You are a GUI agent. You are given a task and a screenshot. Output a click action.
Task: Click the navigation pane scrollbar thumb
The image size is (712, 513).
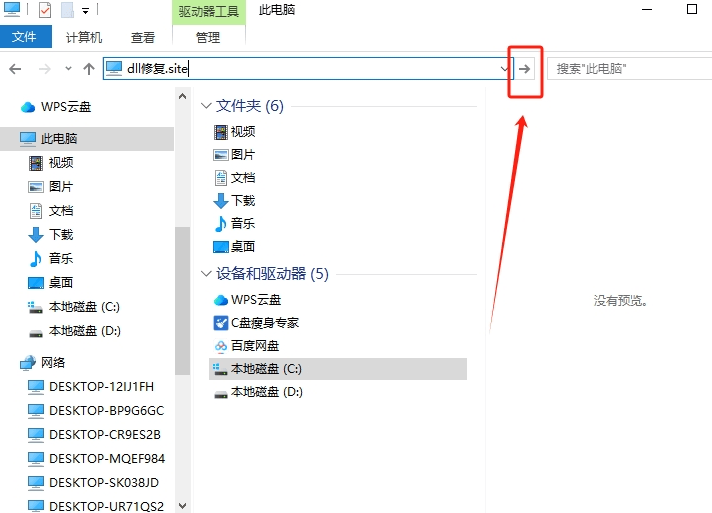[x=183, y=301]
